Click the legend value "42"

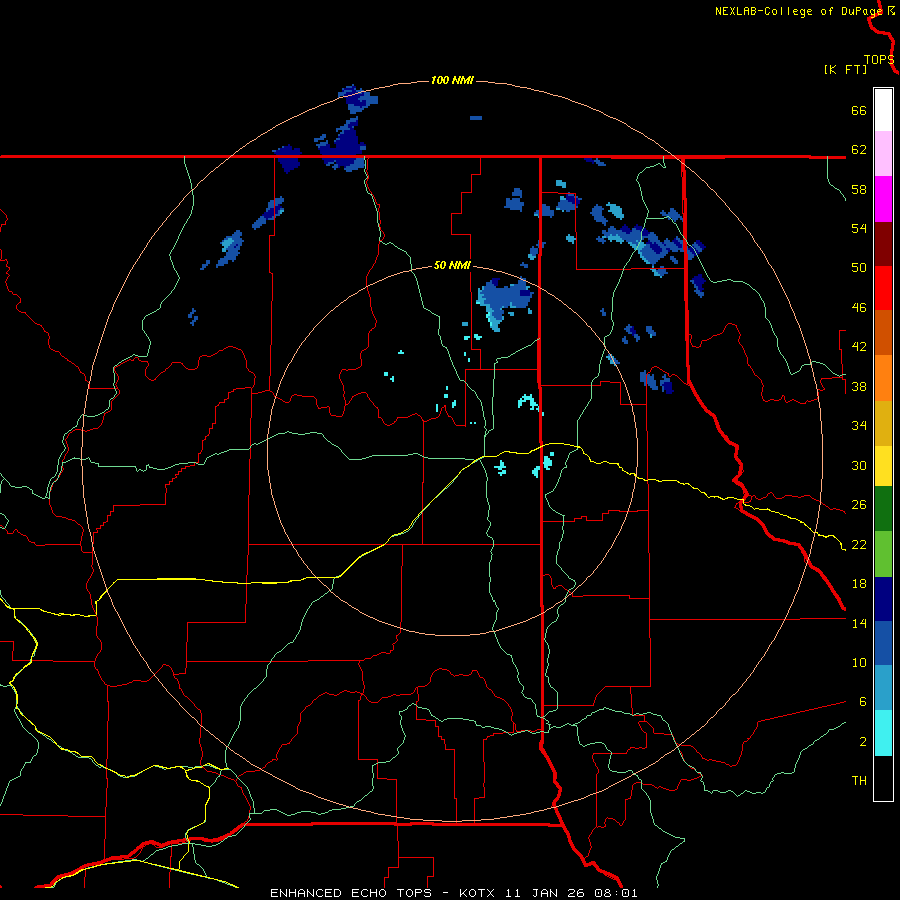859,347
